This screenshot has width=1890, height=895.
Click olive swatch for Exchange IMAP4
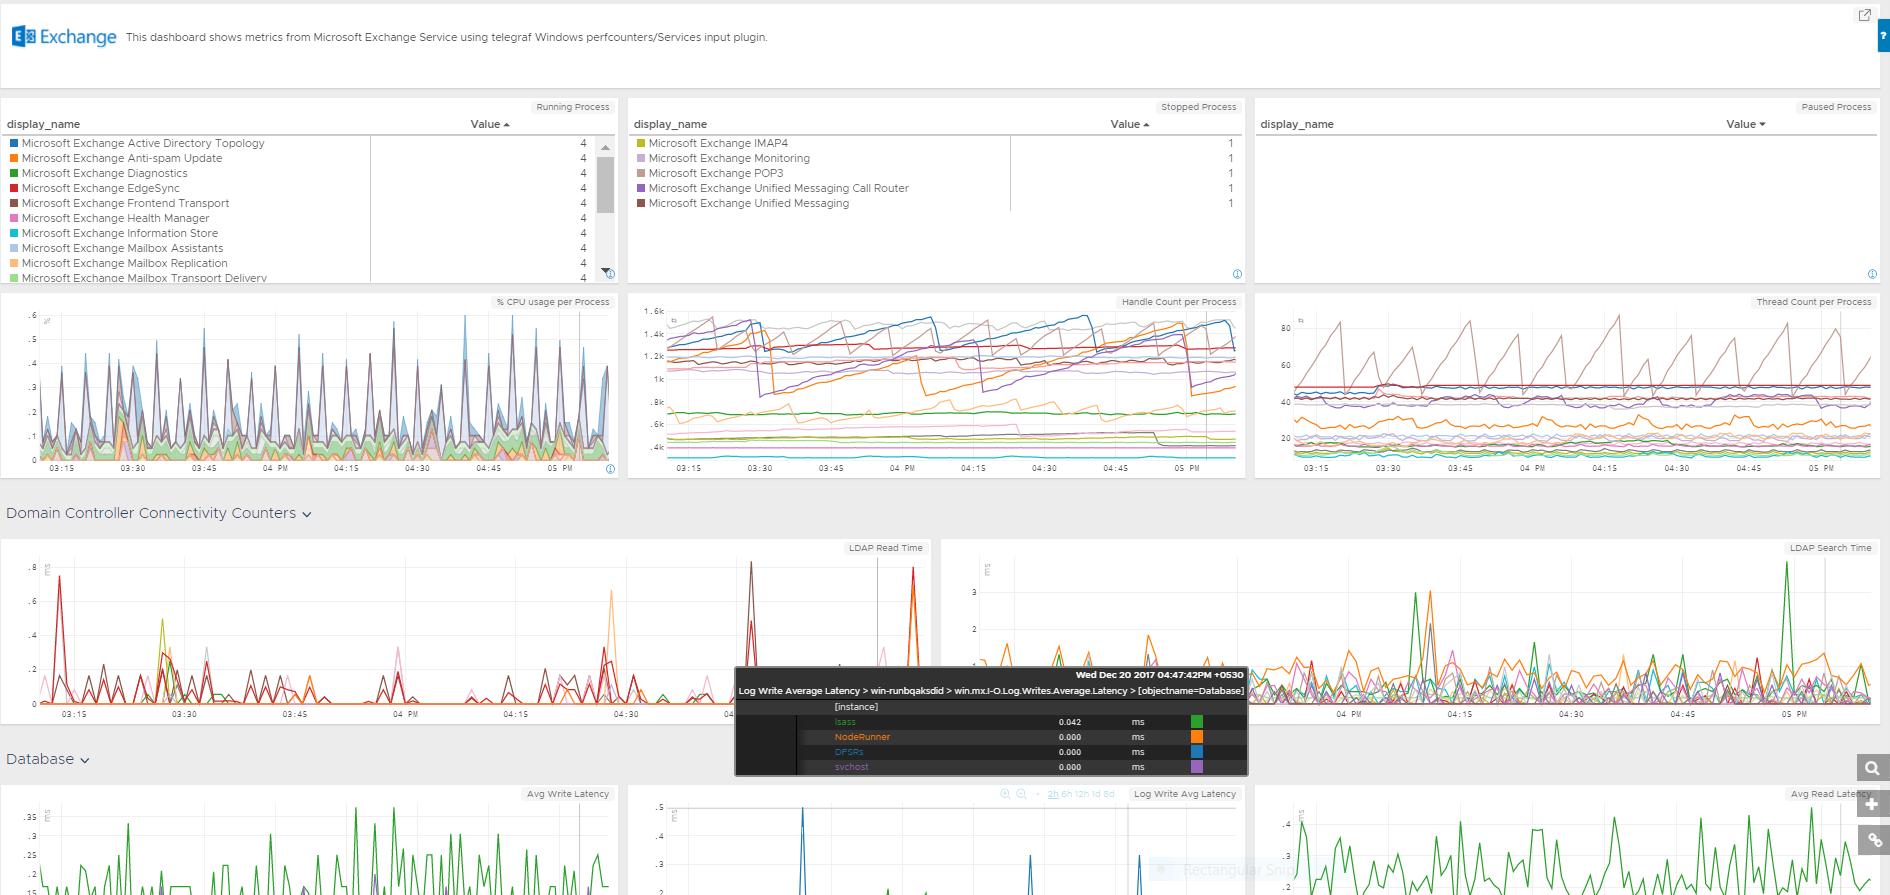641,143
